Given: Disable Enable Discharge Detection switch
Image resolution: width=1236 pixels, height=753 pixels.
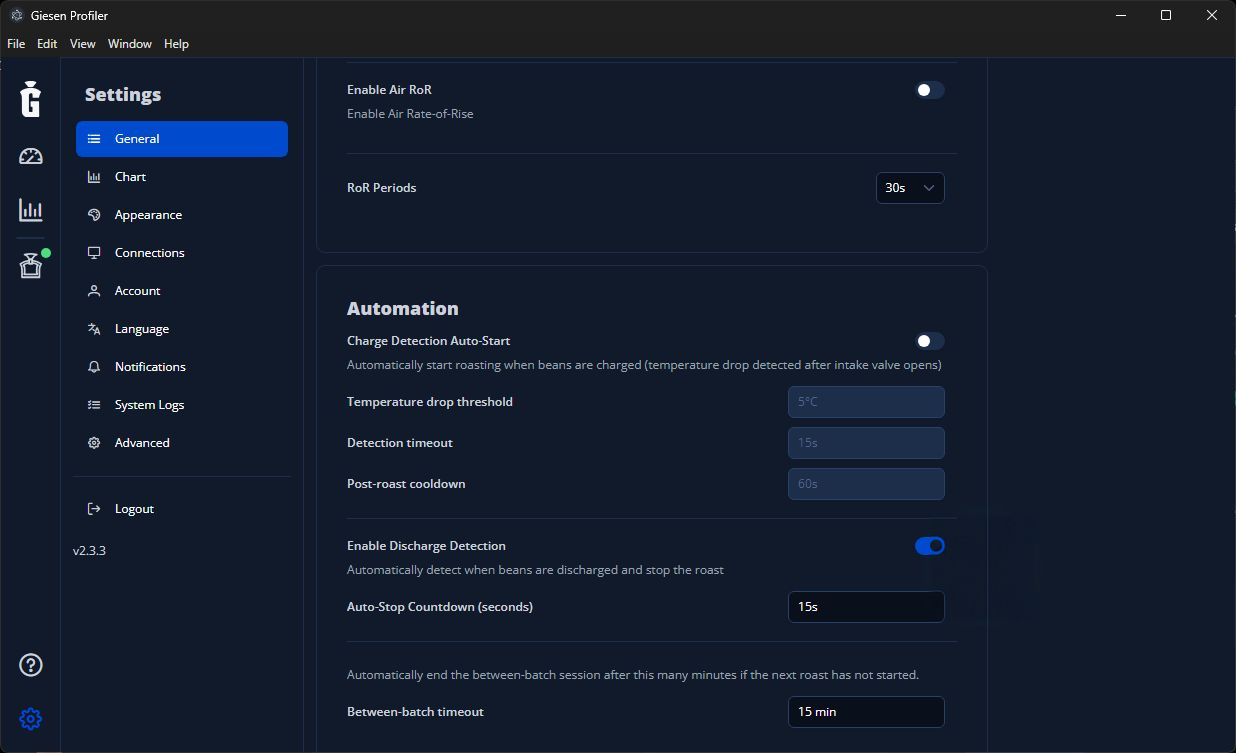Looking at the screenshot, I should coord(930,546).
